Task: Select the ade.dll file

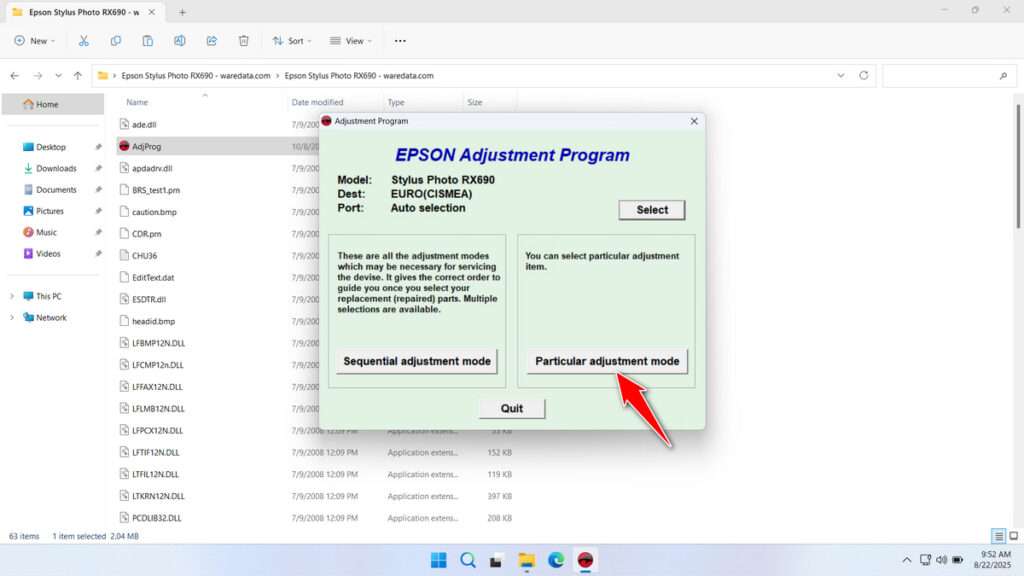Action: tap(144, 125)
